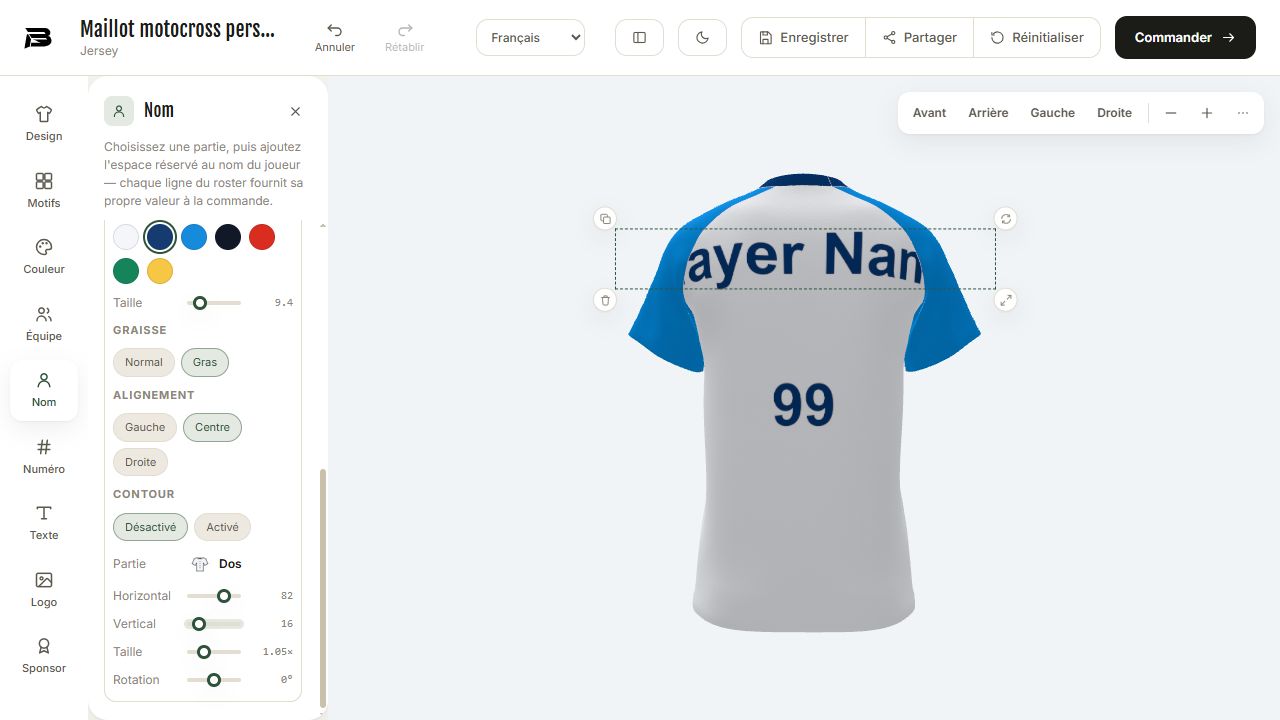Screen dimensions: 1280x720
Task: Open the Texte section
Action: (44, 523)
